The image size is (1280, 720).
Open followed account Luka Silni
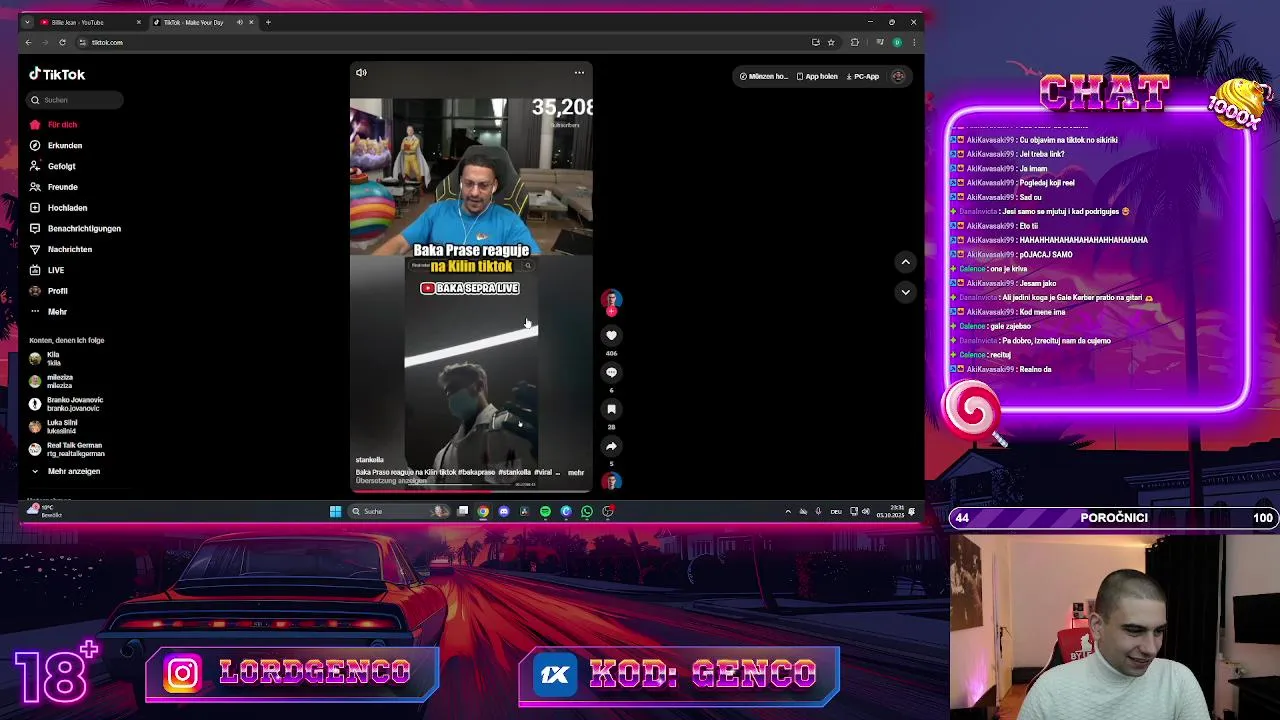(x=53, y=427)
